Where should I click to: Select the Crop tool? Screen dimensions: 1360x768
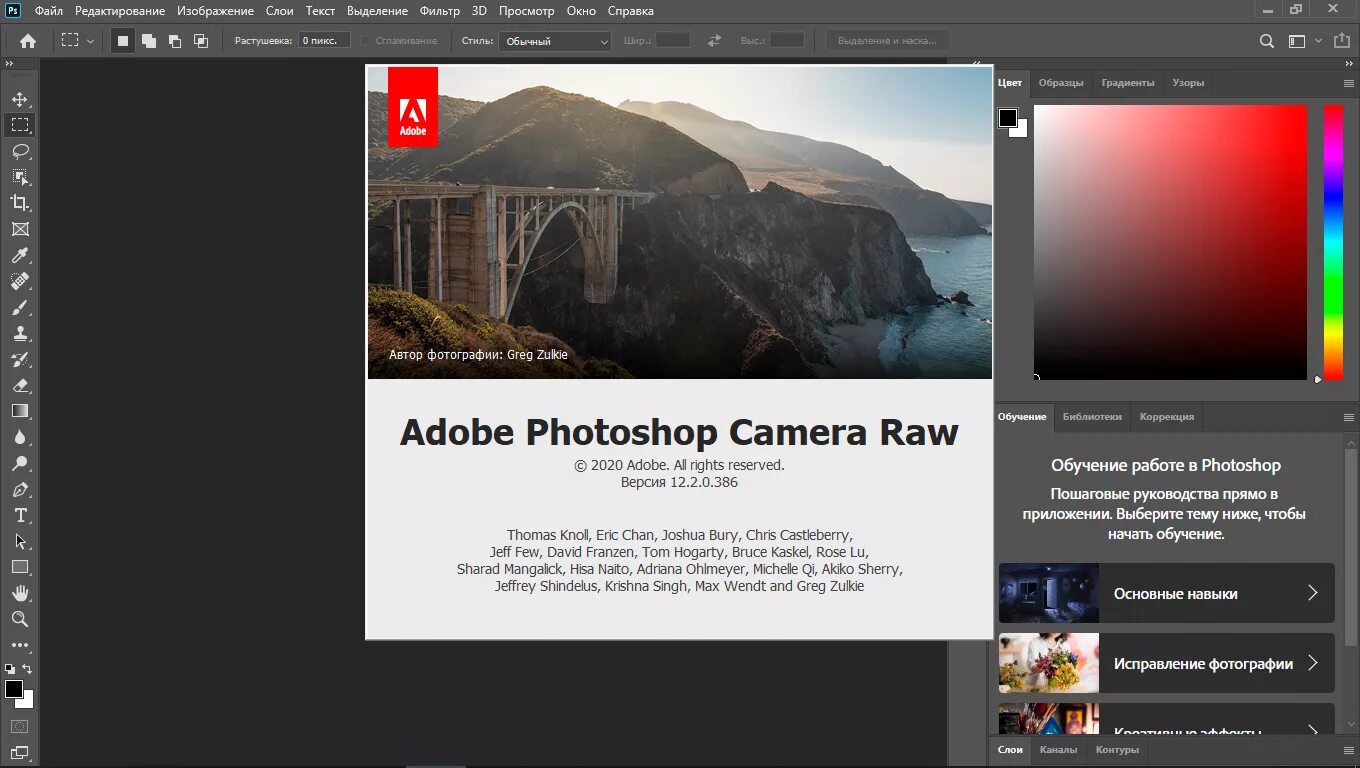point(20,203)
